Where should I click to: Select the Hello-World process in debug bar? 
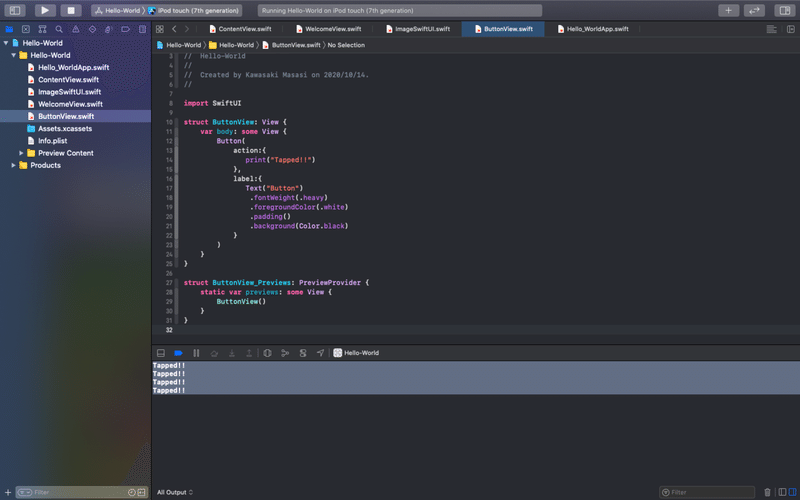click(x=356, y=353)
